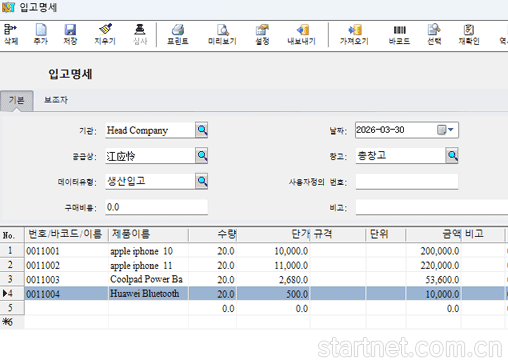Select the 기본 tab
Viewport: 508px width, 361px height.
click(17, 100)
